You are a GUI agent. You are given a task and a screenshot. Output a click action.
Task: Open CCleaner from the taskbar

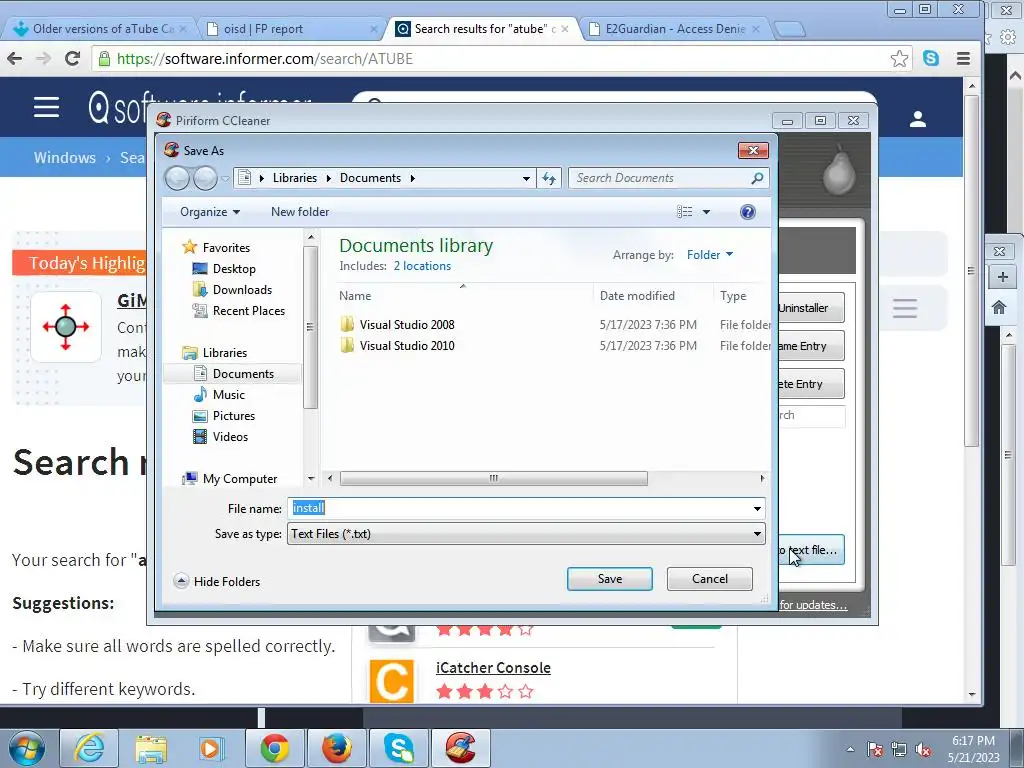pyautogui.click(x=460, y=748)
